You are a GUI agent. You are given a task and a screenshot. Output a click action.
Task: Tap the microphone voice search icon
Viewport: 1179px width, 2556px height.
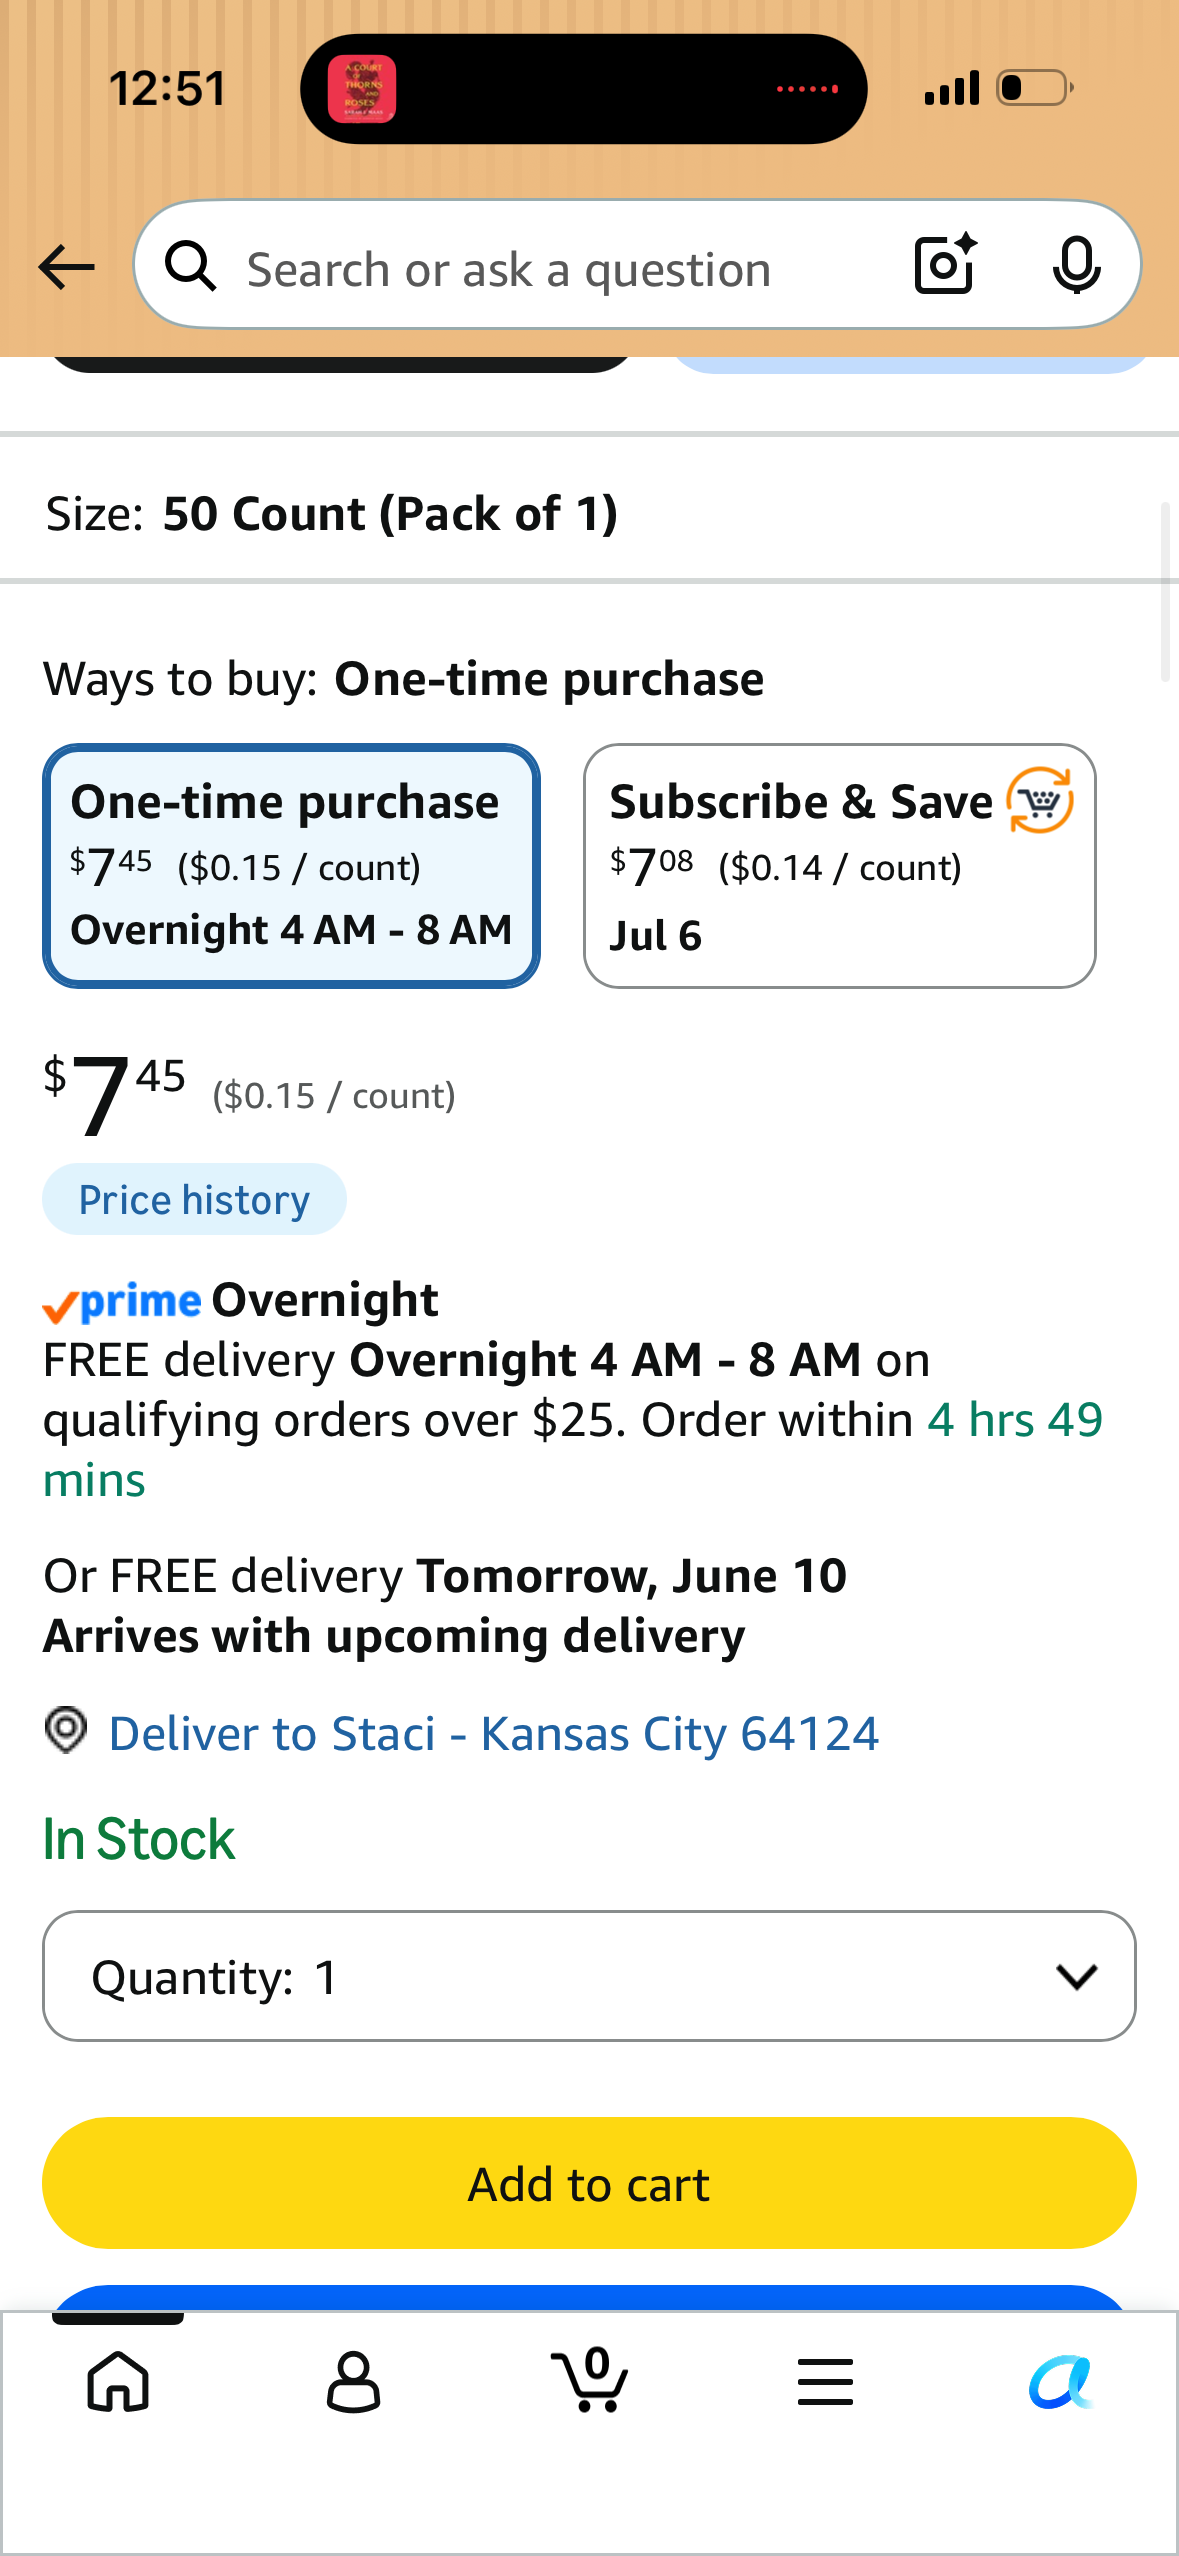[1077, 266]
